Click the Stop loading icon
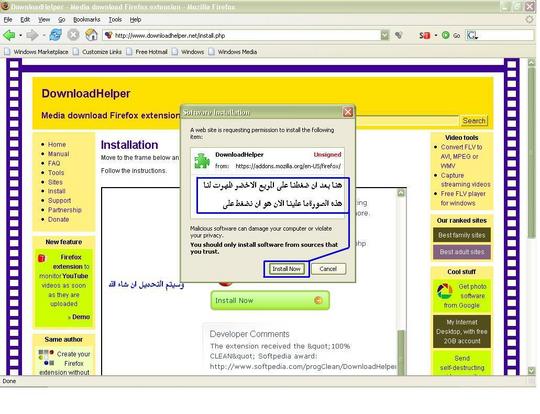 [73, 35]
